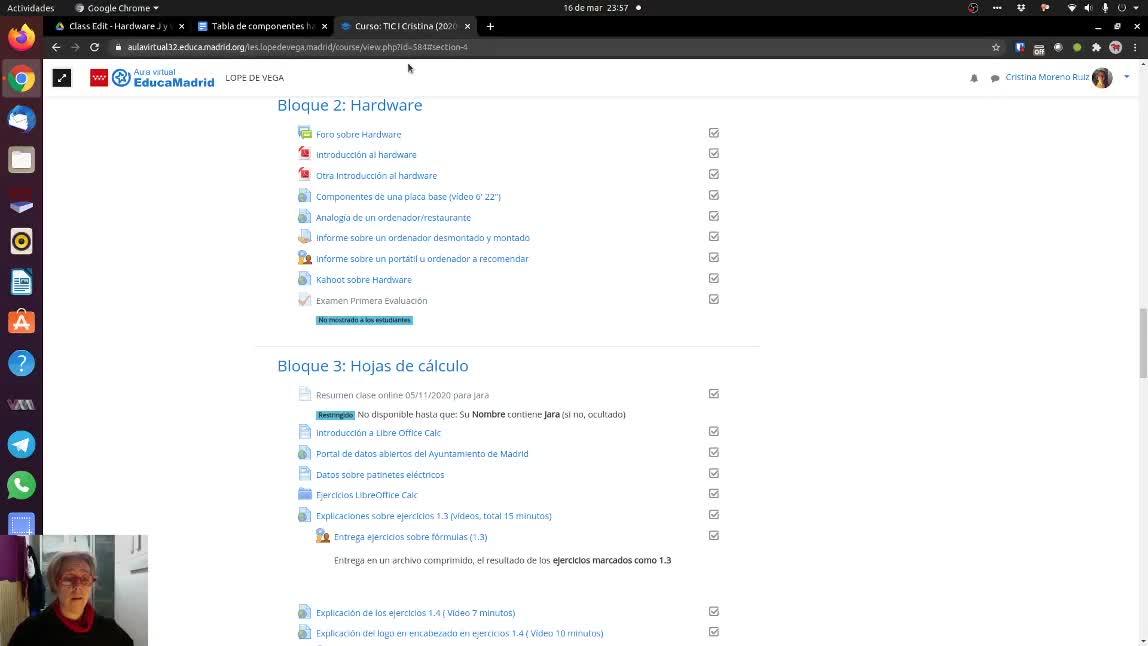Switch to the Class Edit - Hardware tab
Image resolution: width=1148 pixels, height=646 pixels.
click(119, 26)
